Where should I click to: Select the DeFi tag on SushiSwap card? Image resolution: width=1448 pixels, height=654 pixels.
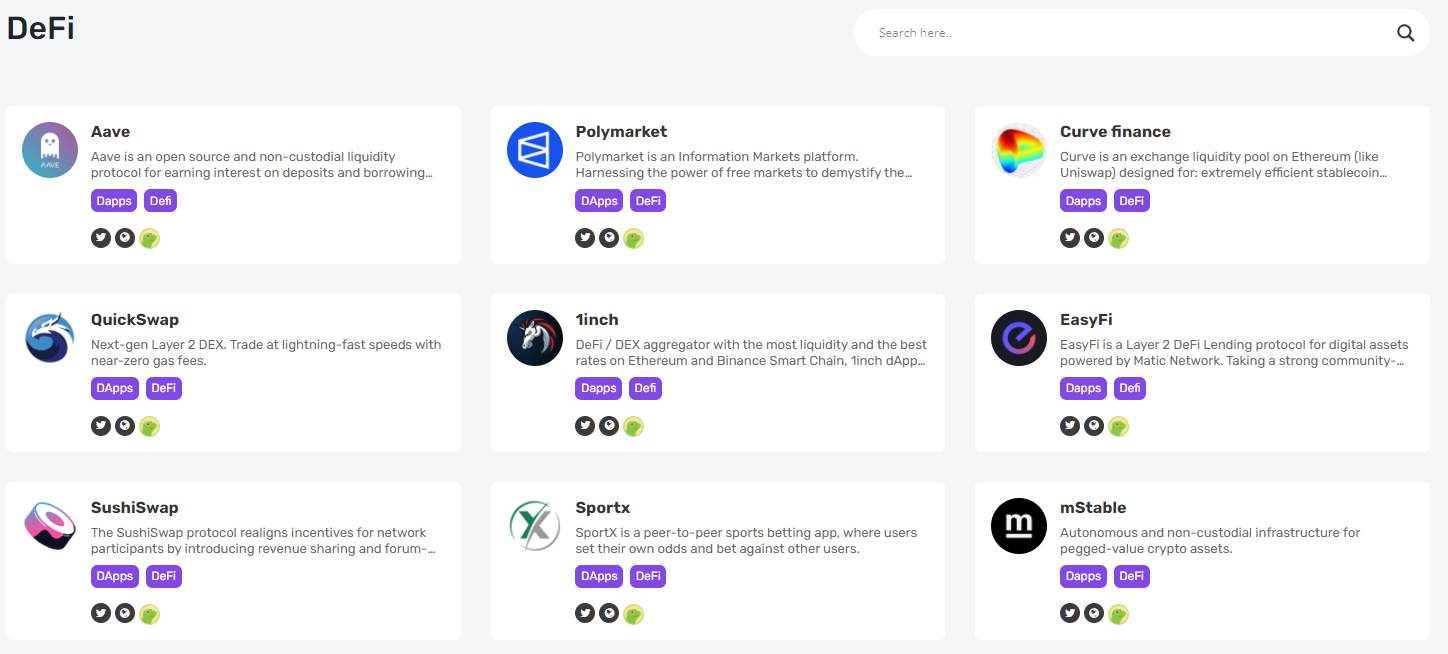click(x=164, y=577)
